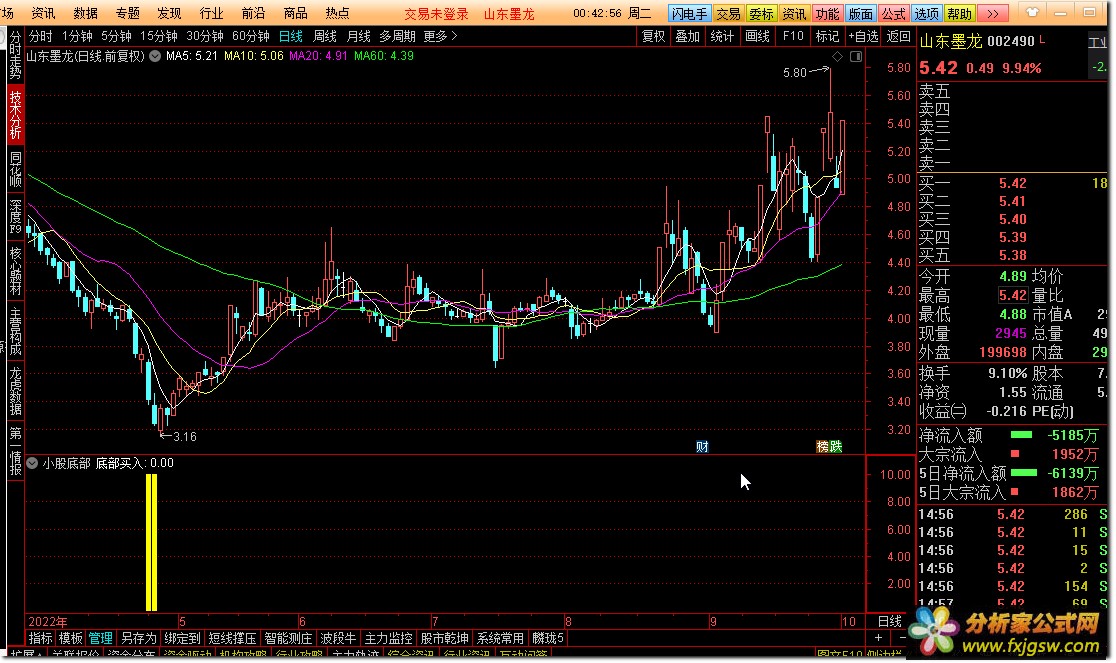
Task: Click the 版面 layout button
Action: pyautogui.click(x=860, y=14)
